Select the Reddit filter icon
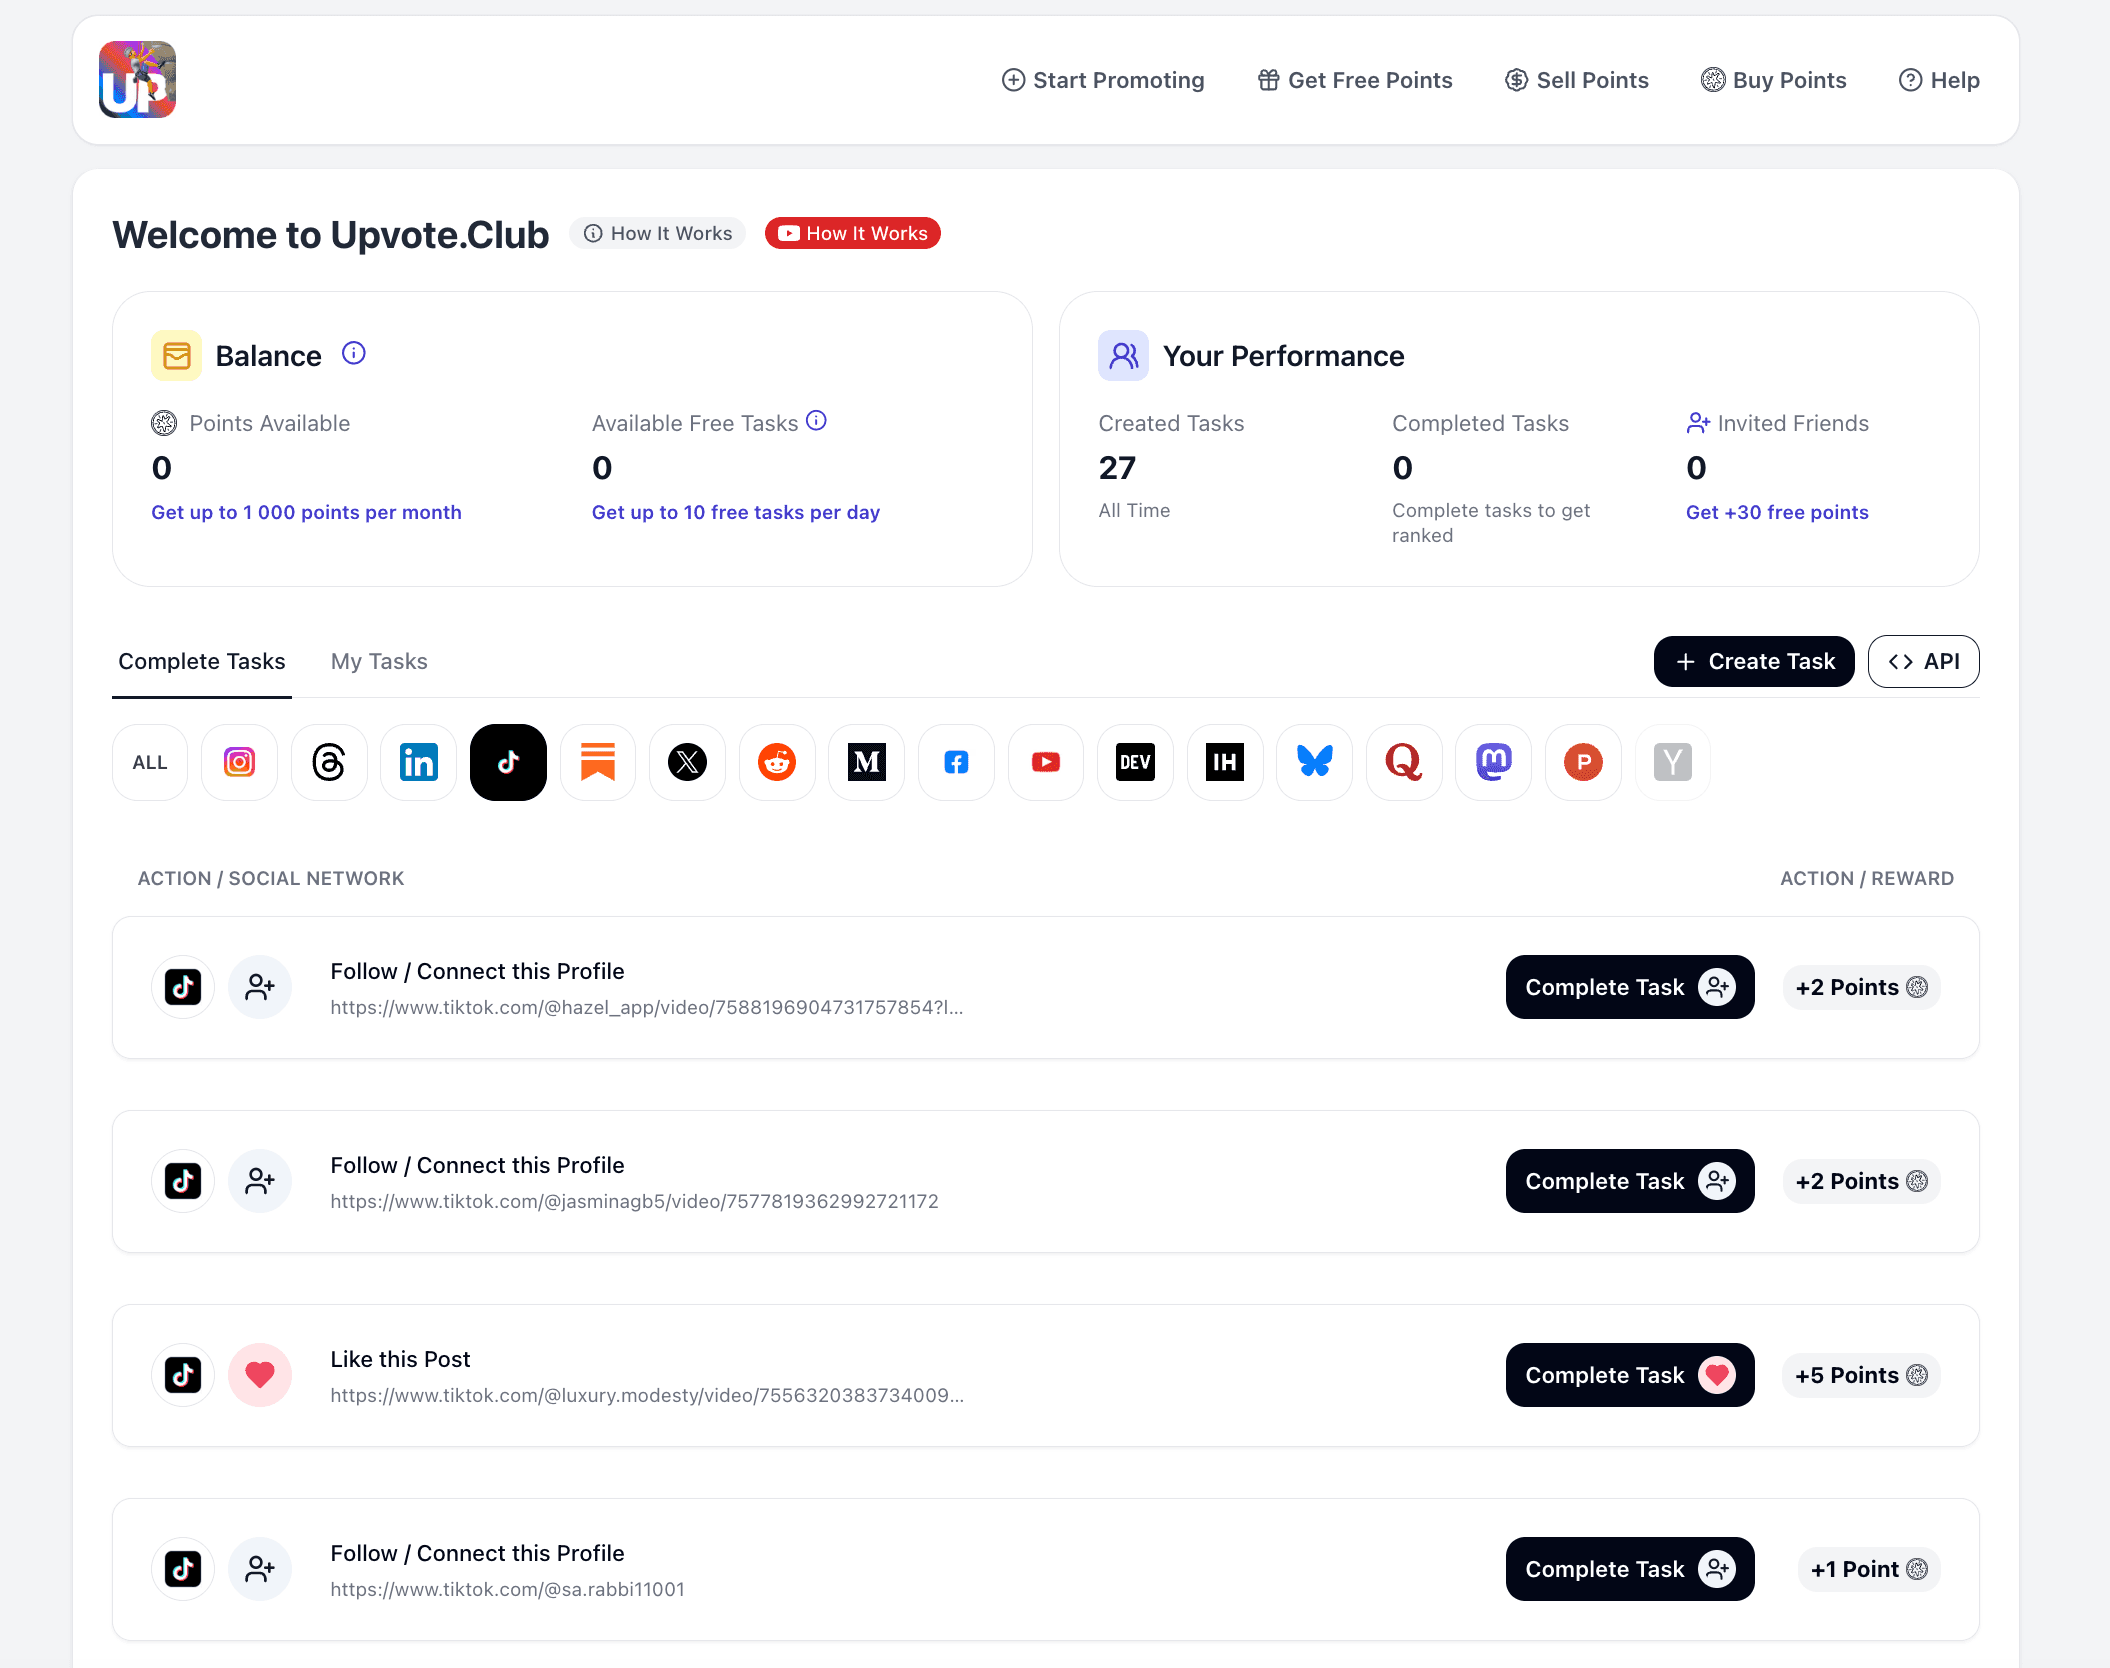Viewport: 2110px width, 1668px height. 777,762
